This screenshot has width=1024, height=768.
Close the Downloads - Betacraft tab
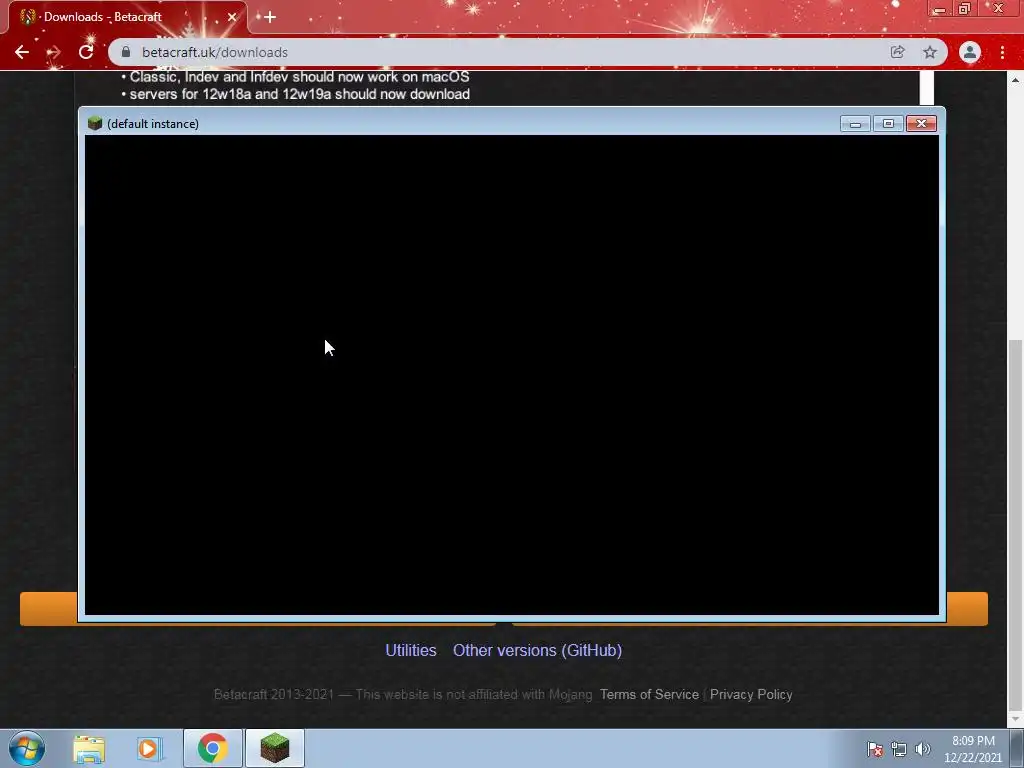232,17
